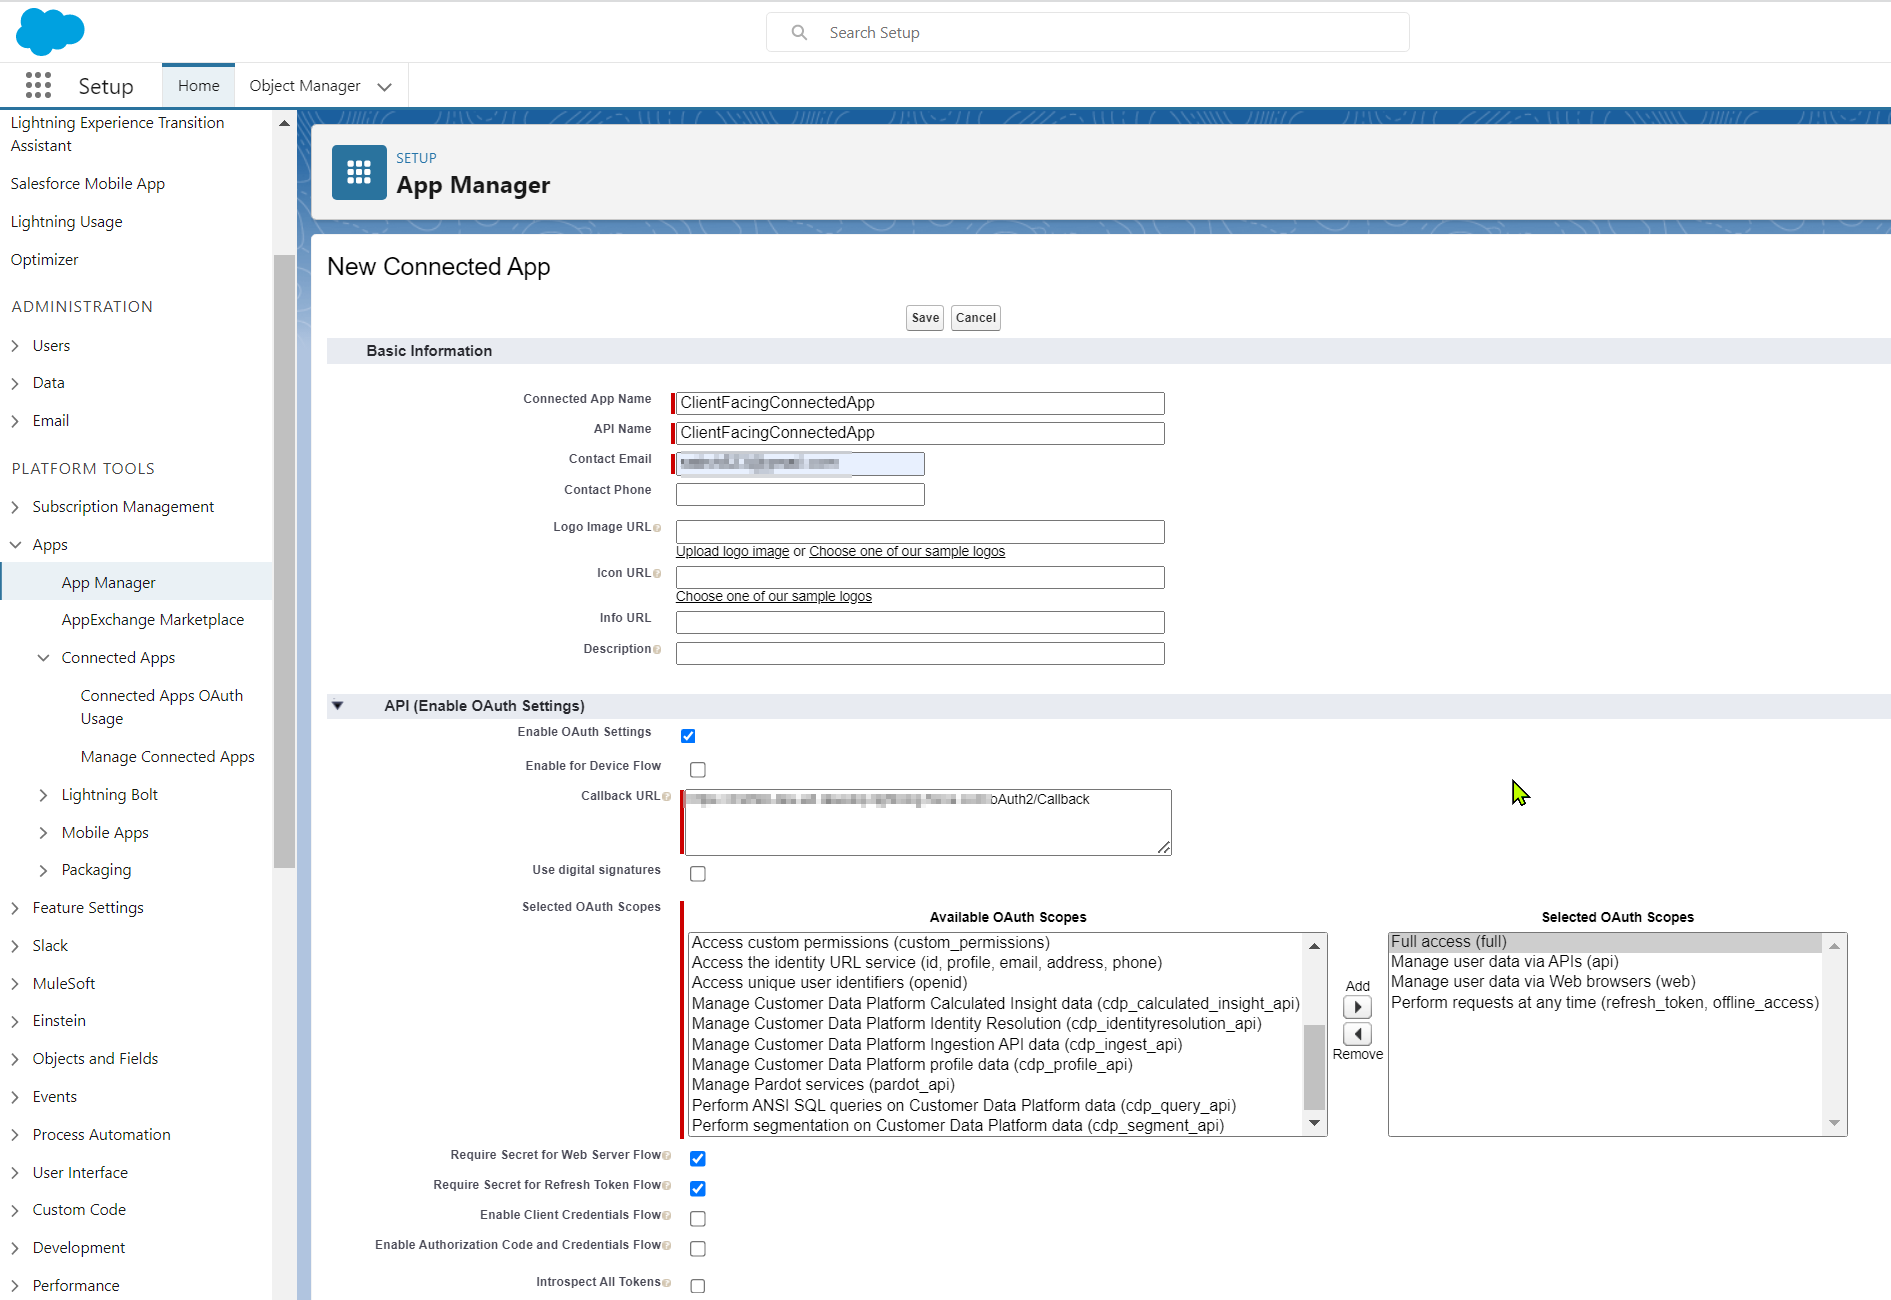Click the Callback URL textarea
This screenshot has width=1891, height=1300.
click(x=928, y=822)
